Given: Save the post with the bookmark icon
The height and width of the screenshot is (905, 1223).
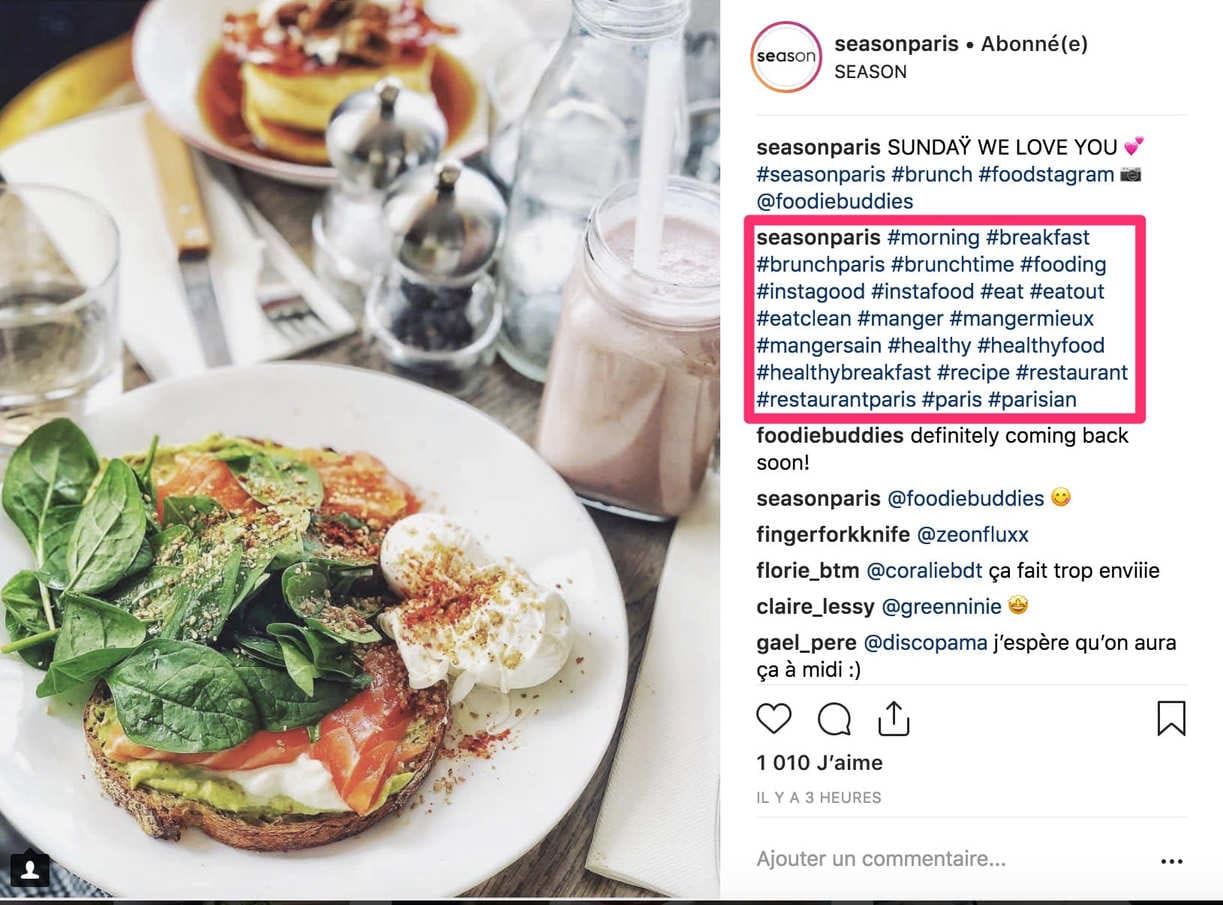Looking at the screenshot, I should coord(1171,718).
